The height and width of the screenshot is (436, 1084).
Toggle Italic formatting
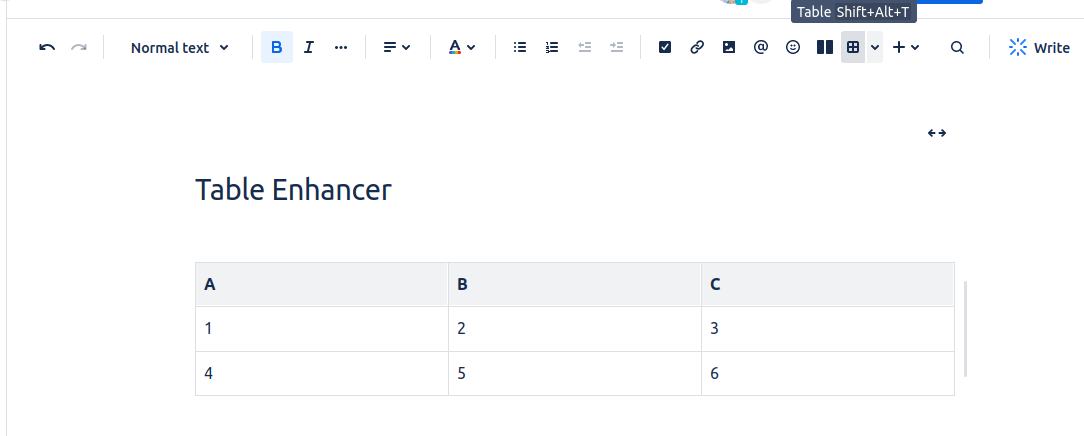coord(309,47)
